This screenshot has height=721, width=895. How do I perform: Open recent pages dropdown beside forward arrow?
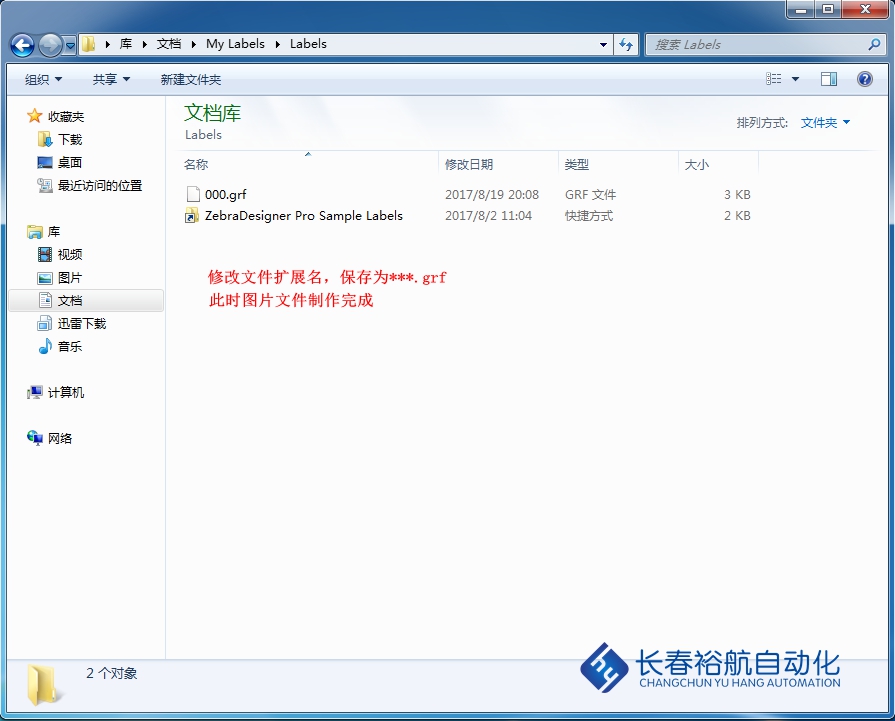point(70,45)
